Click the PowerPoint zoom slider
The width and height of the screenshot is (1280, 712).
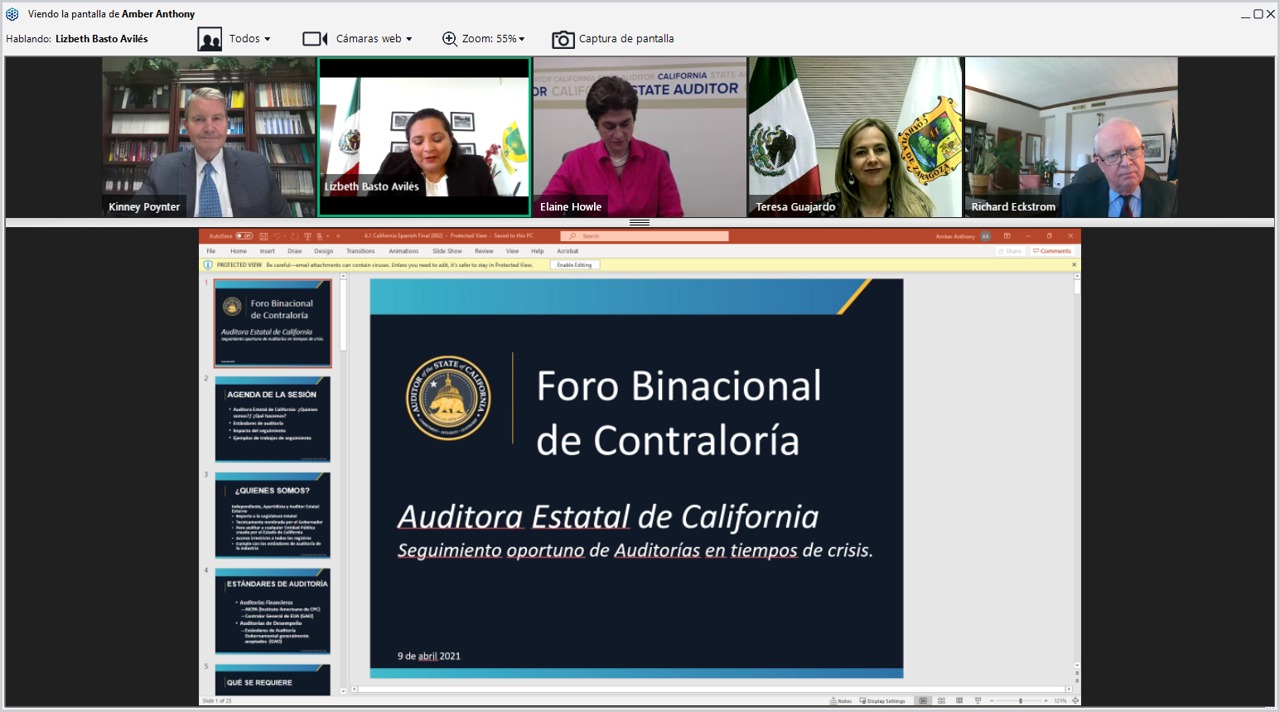pyautogui.click(x=1020, y=701)
